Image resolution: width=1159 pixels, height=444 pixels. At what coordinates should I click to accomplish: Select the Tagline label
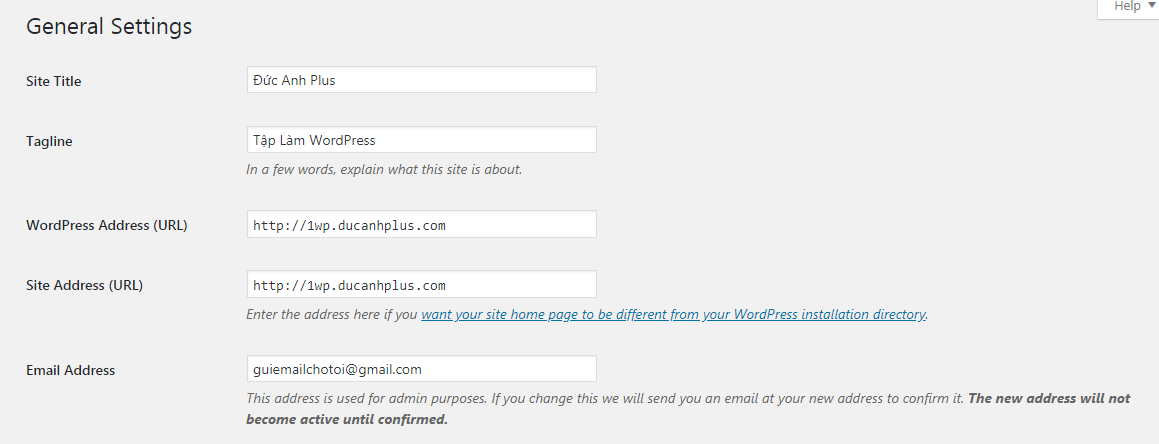pyautogui.click(x=49, y=141)
